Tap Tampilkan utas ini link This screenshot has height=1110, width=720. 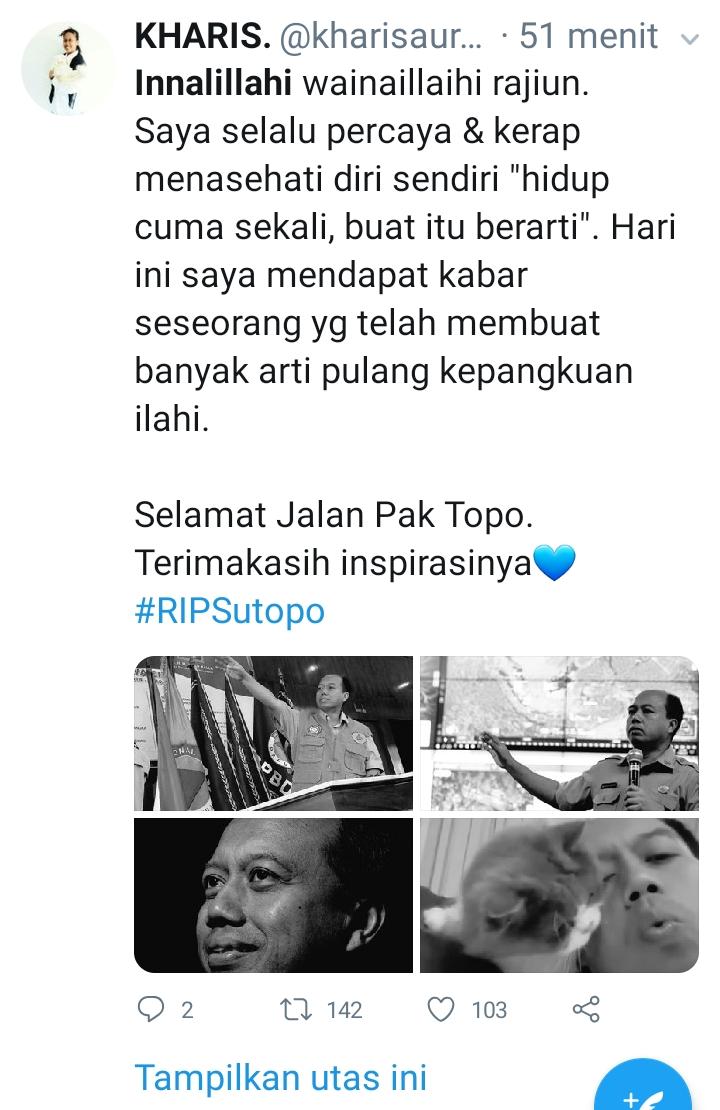[281, 1077]
